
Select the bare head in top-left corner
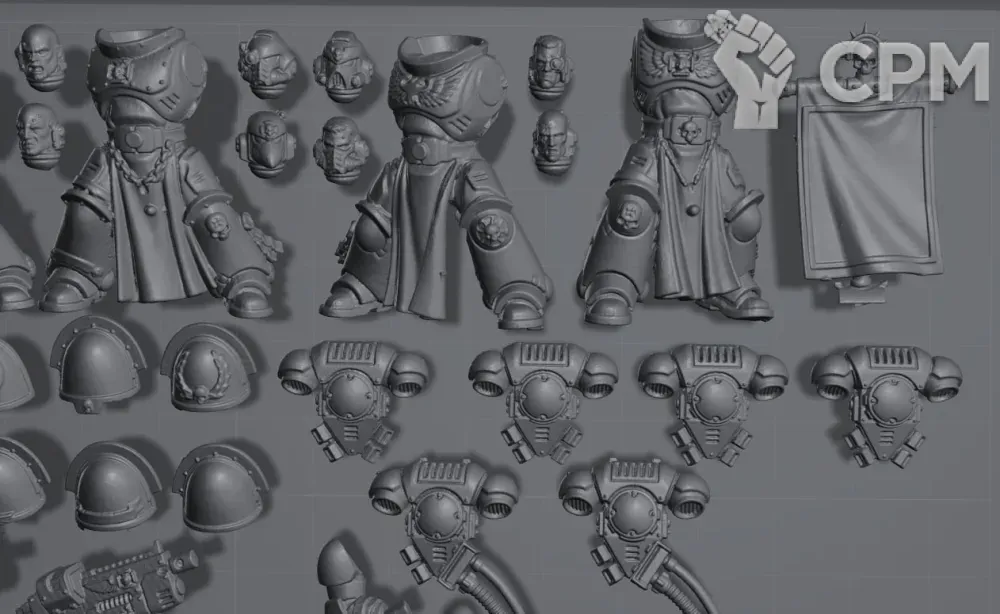[41, 56]
